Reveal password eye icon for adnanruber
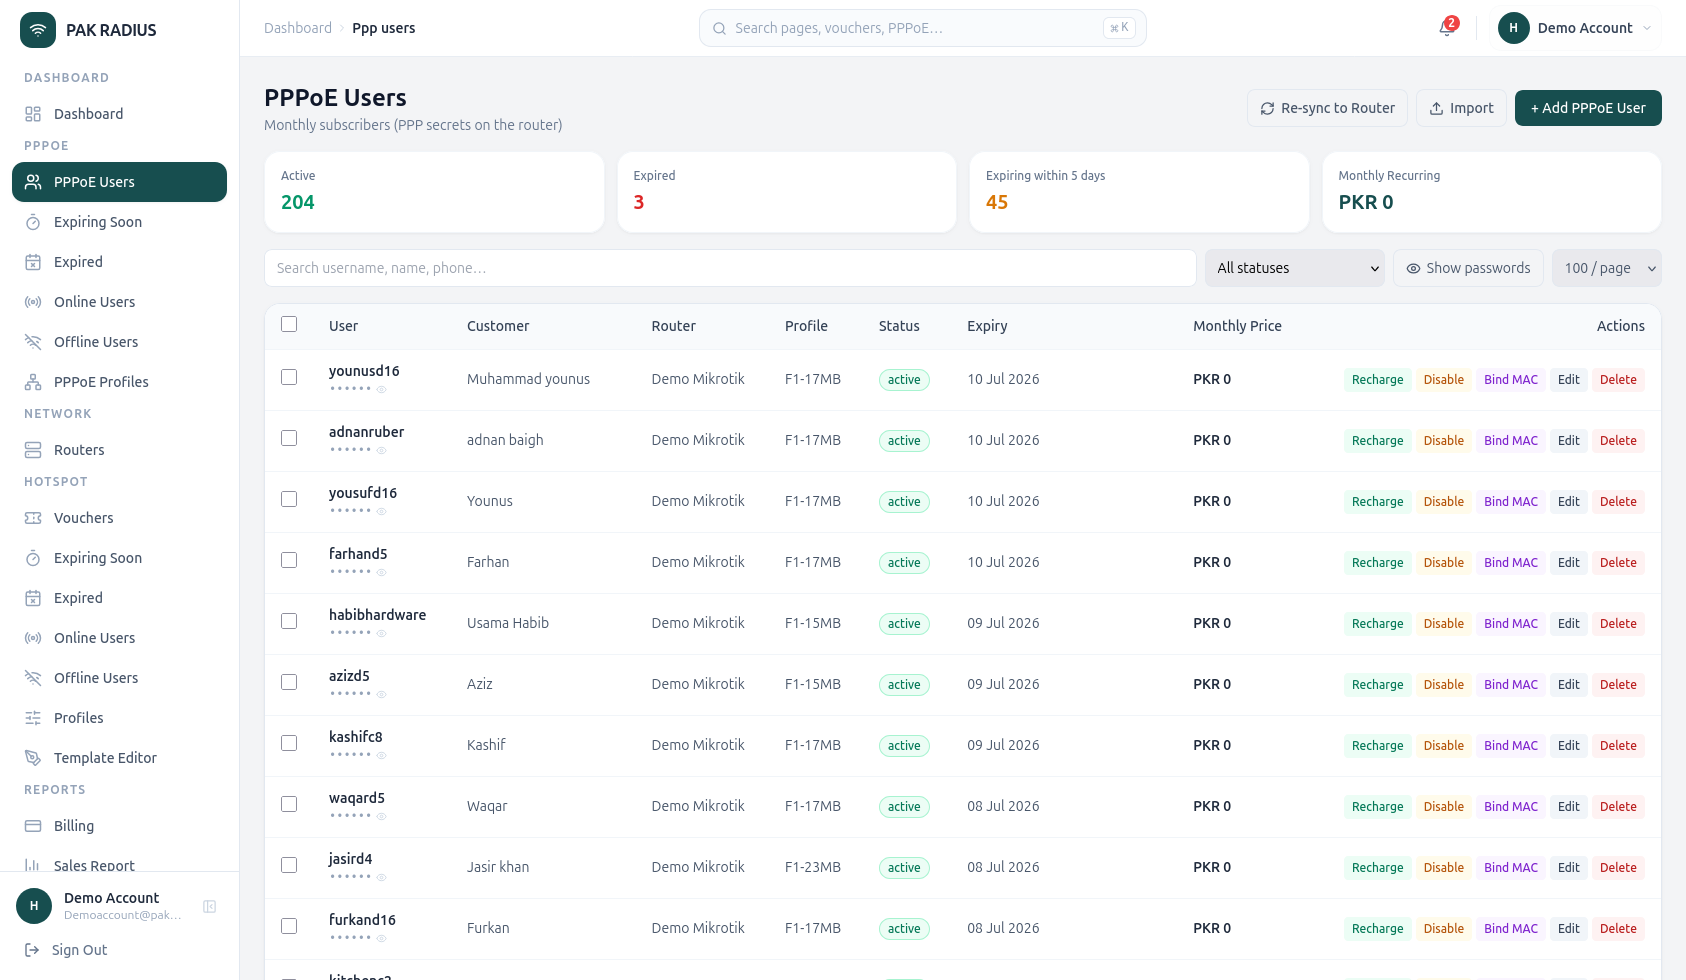 coord(381,450)
